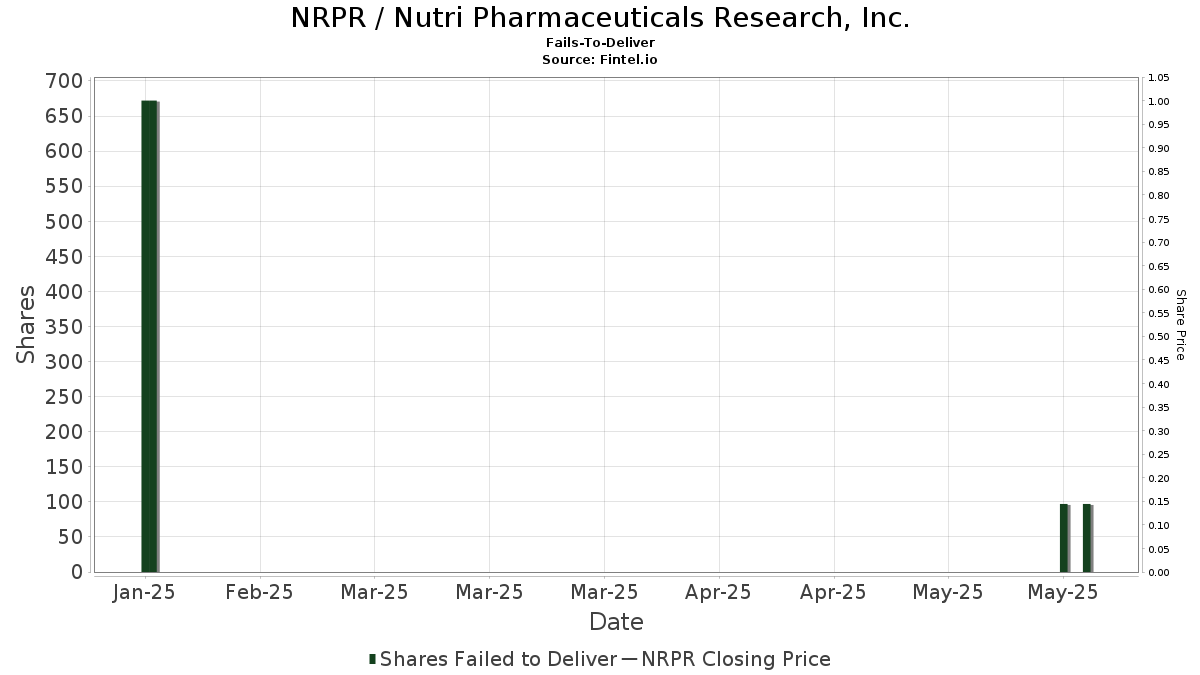Click the Date axis title
This screenshot has height=675, width=1200.
(x=616, y=622)
